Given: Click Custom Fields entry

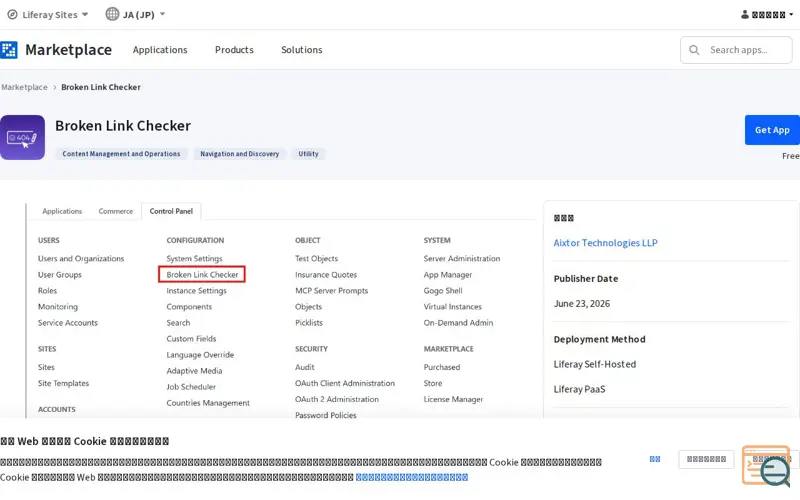Looking at the screenshot, I should pyautogui.click(x=191, y=339).
